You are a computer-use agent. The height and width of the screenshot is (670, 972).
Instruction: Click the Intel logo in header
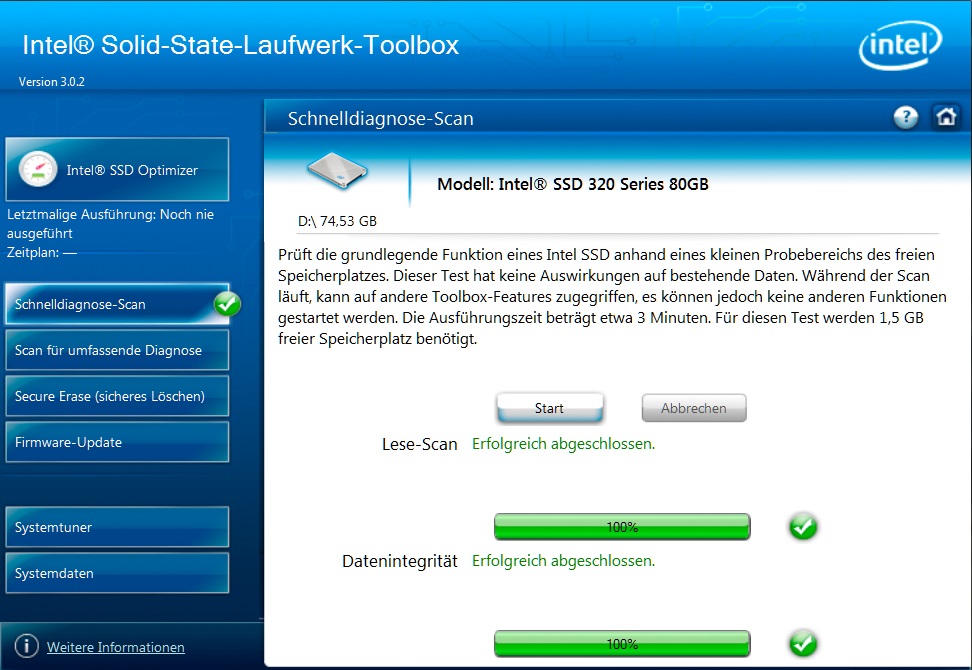[x=900, y=45]
